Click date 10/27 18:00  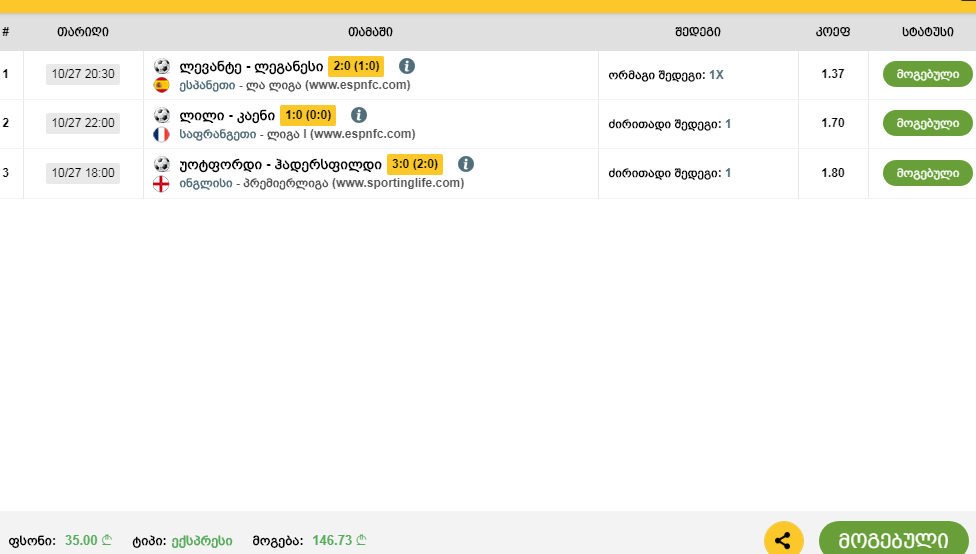click(83, 173)
